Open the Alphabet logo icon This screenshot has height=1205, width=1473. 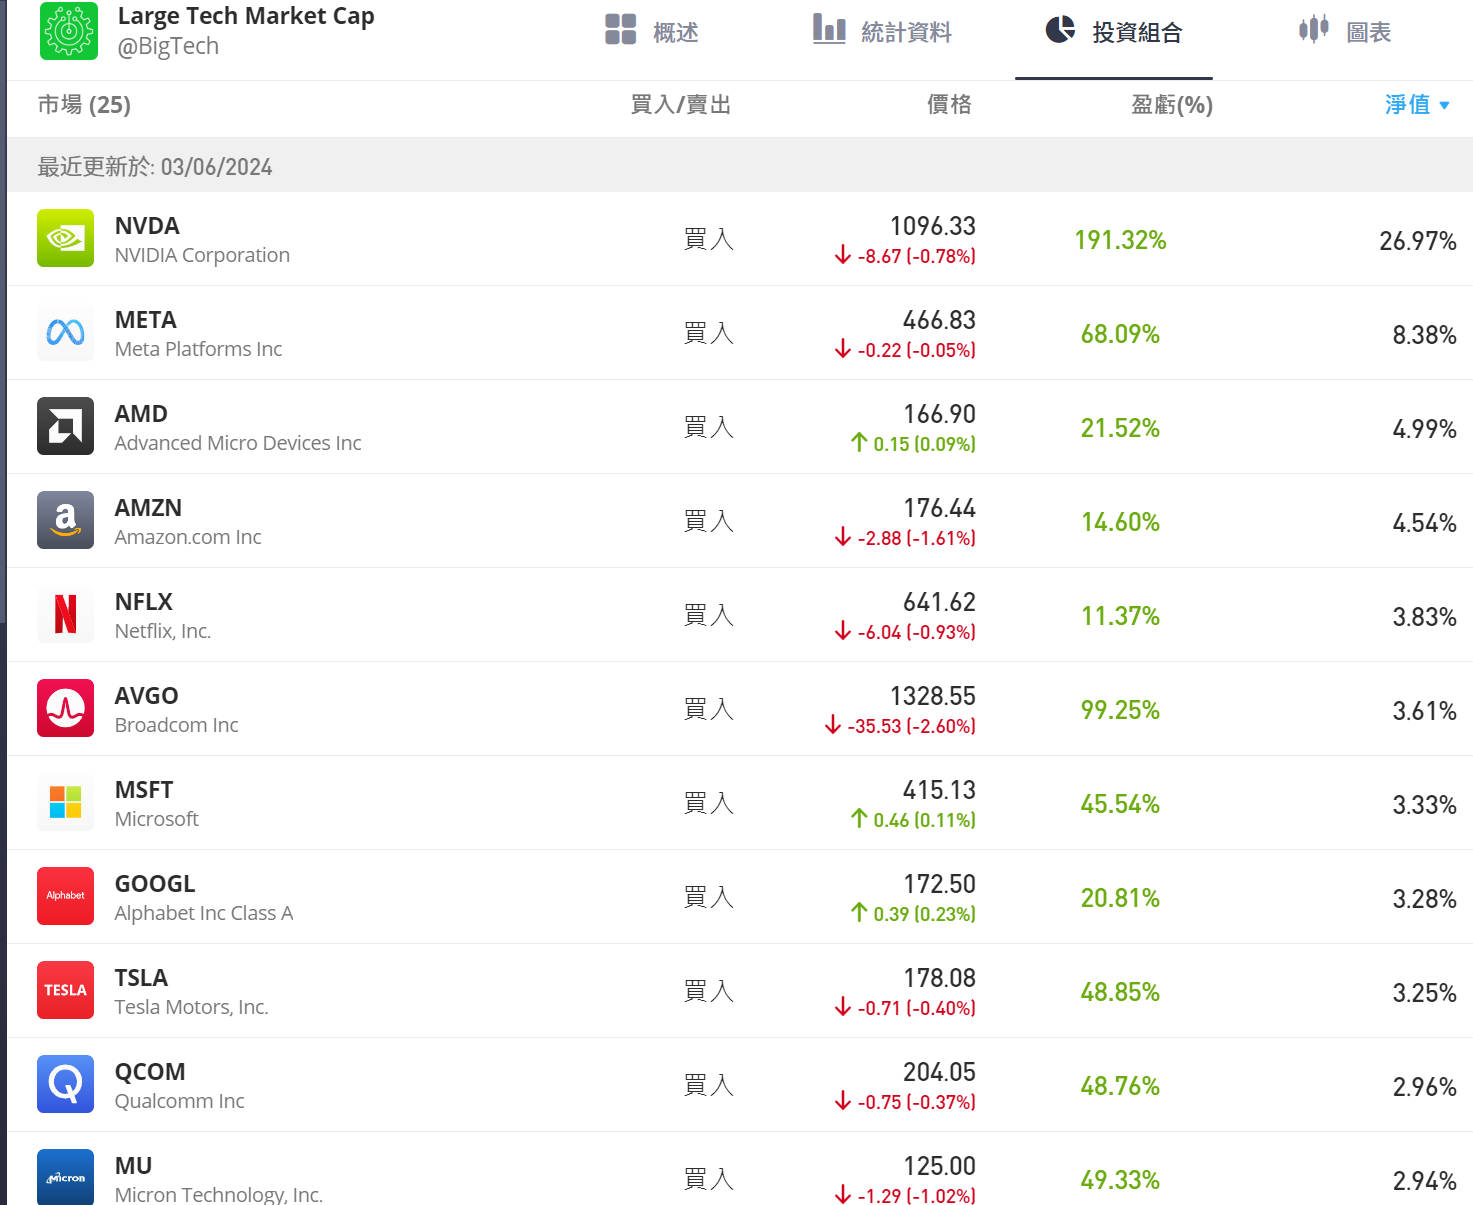pyautogui.click(x=65, y=896)
